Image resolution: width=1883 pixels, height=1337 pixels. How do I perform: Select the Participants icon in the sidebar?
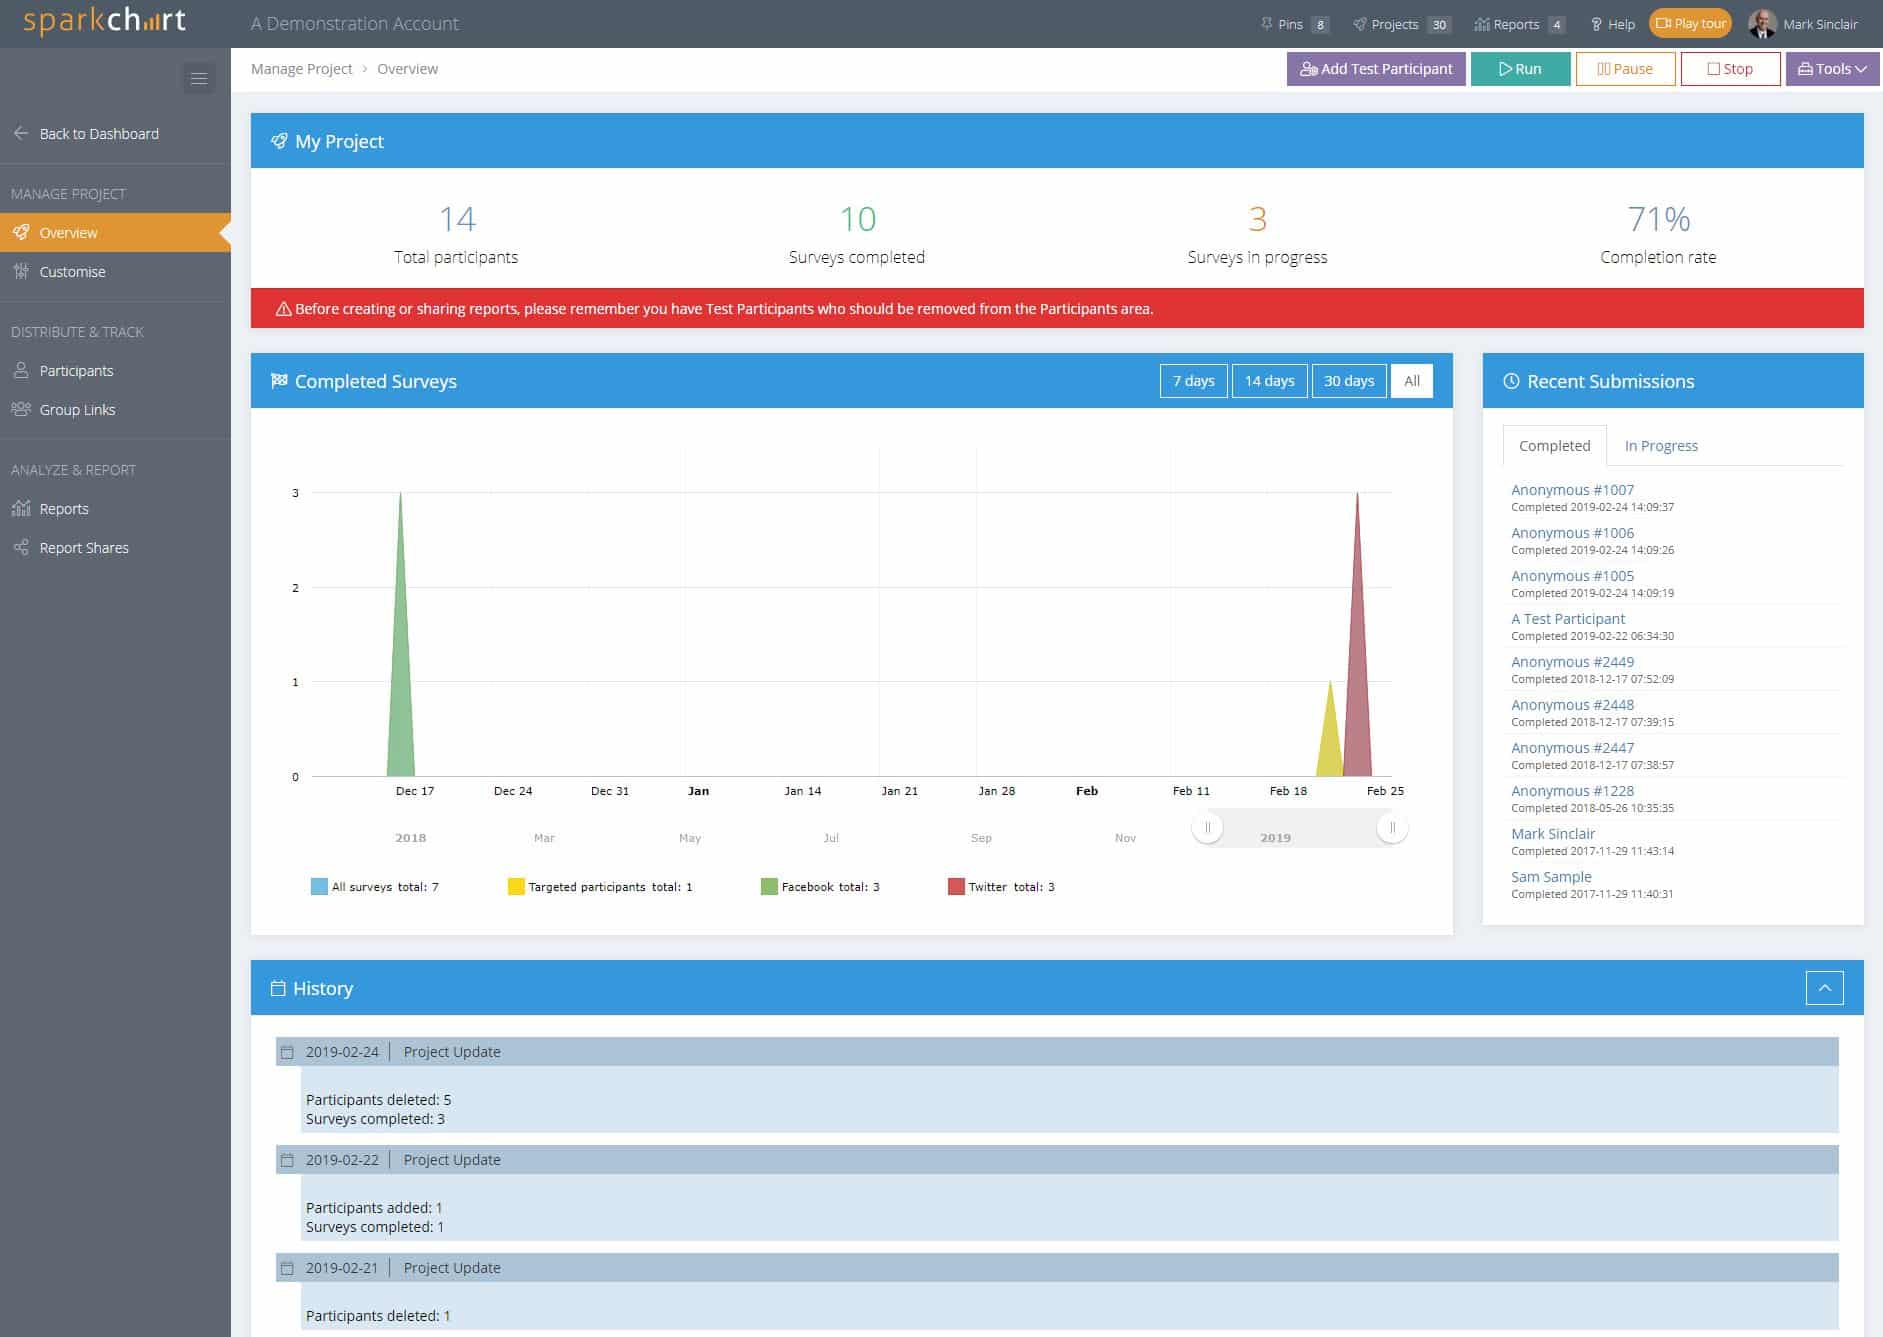click(21, 370)
